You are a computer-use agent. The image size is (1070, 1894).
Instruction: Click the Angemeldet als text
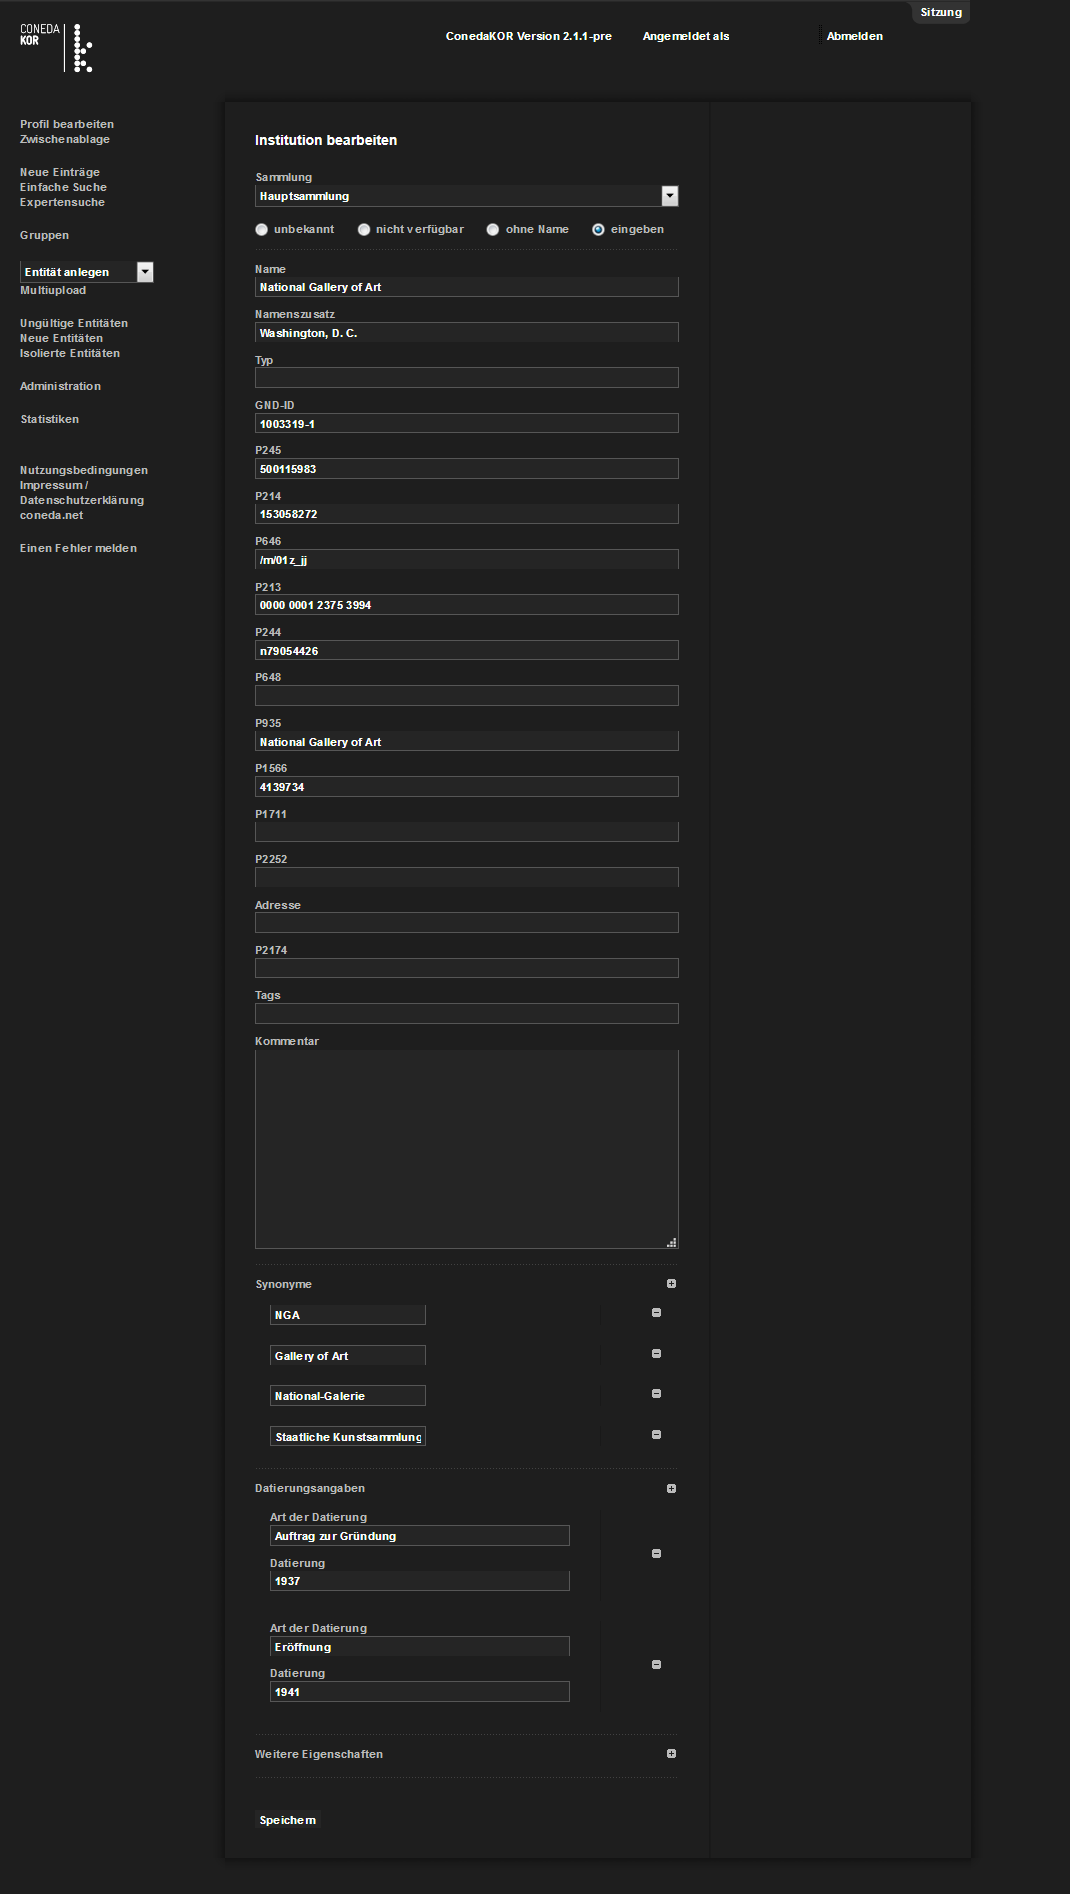(686, 37)
